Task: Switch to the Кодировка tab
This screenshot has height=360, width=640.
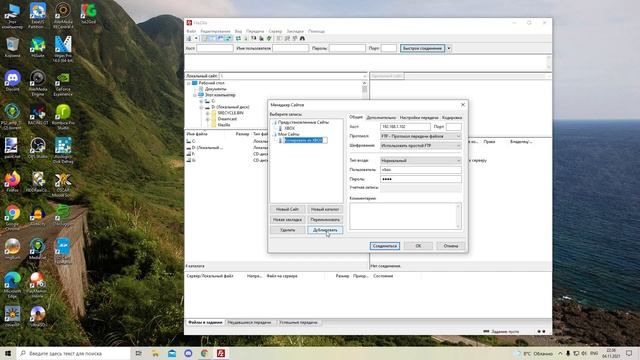Action: pos(452,118)
